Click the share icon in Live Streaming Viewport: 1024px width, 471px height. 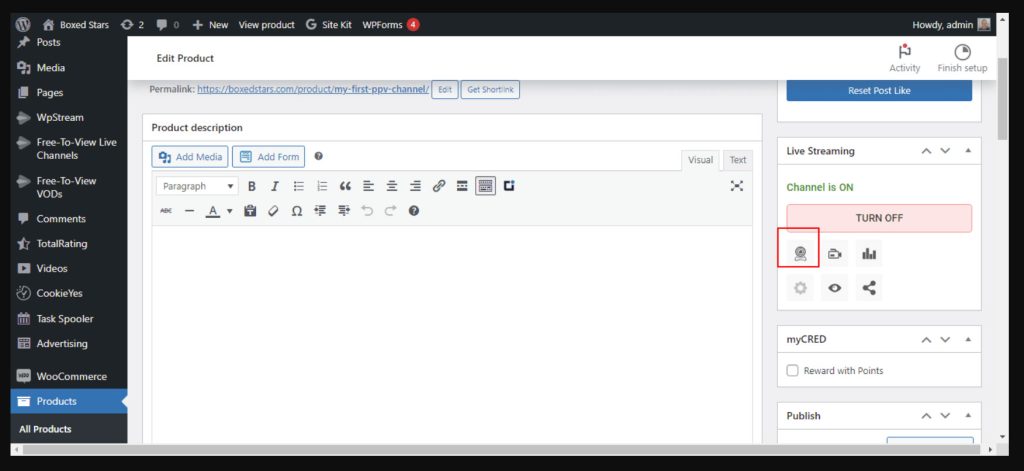869,288
